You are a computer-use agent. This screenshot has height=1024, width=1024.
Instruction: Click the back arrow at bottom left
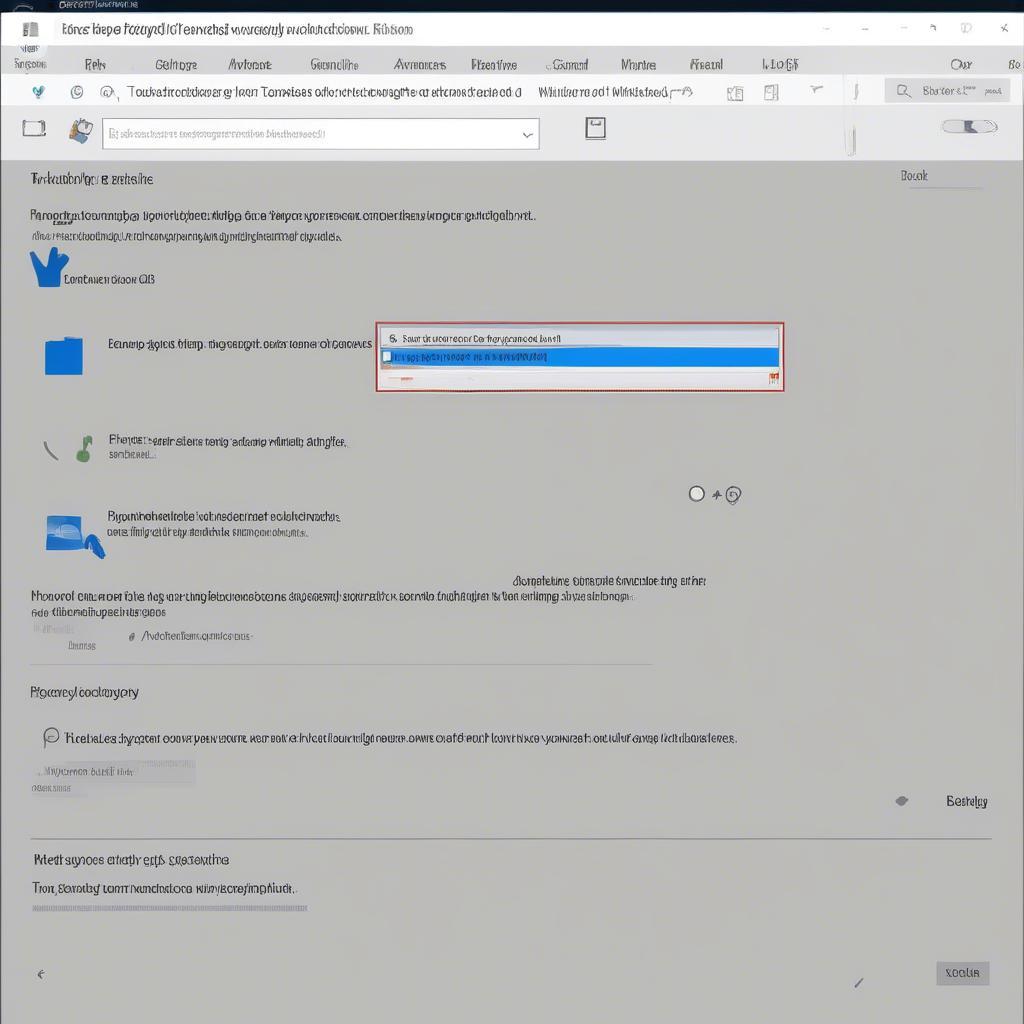tap(41, 974)
